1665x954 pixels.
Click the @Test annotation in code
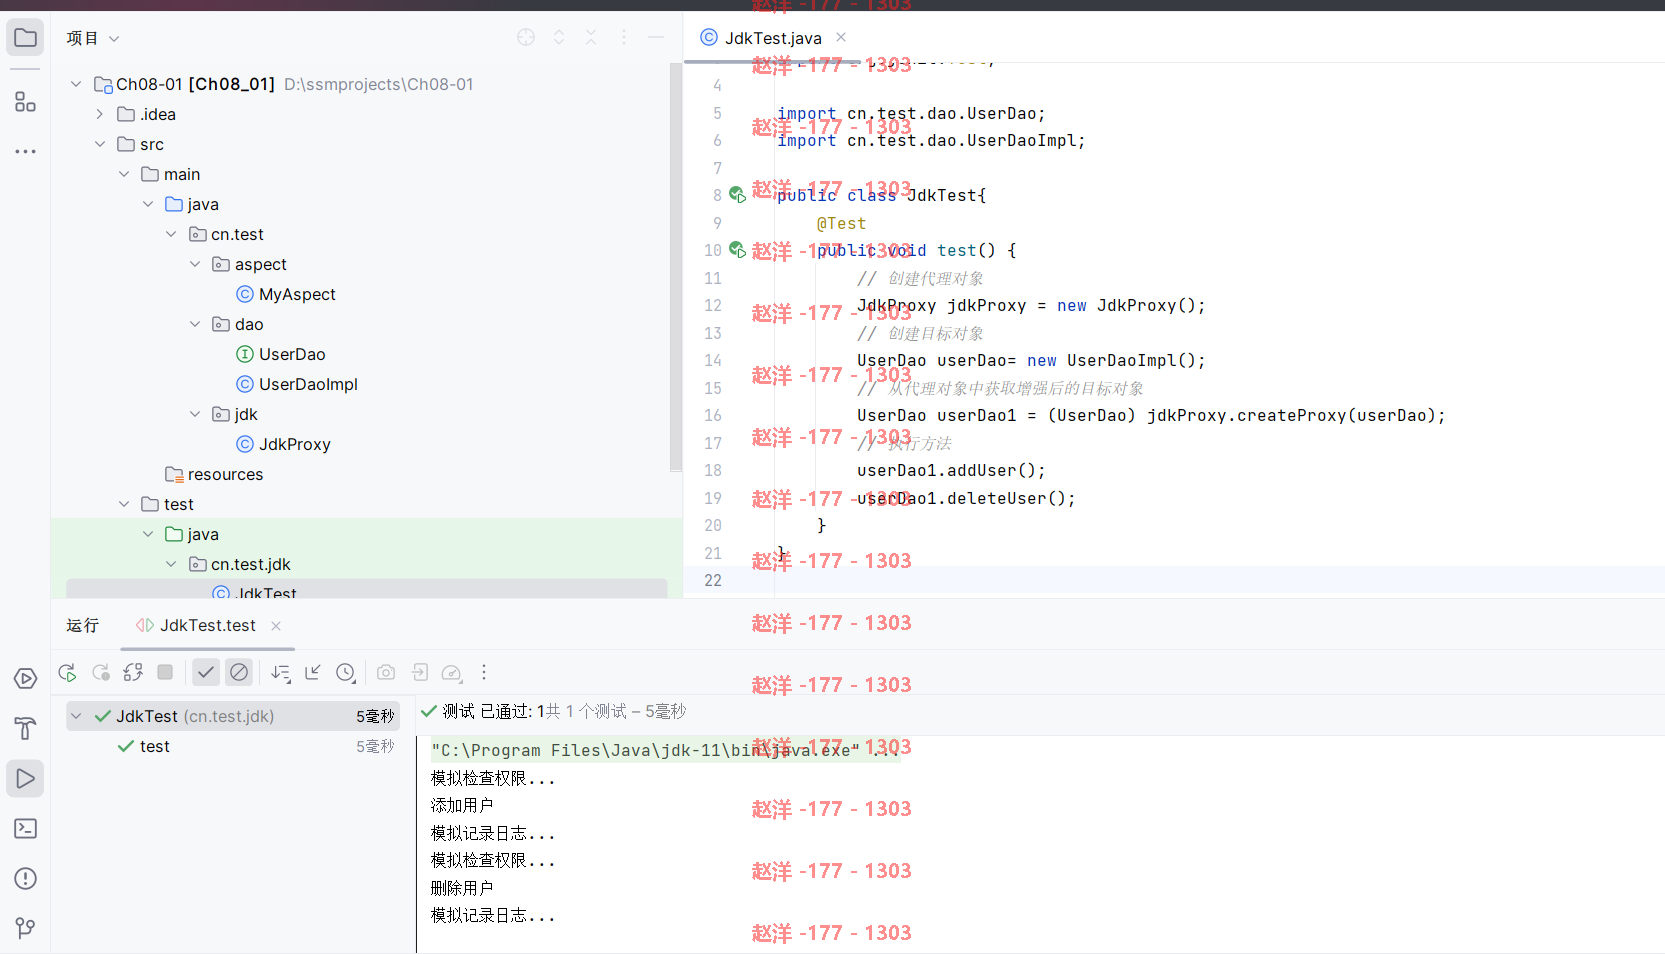(x=842, y=223)
